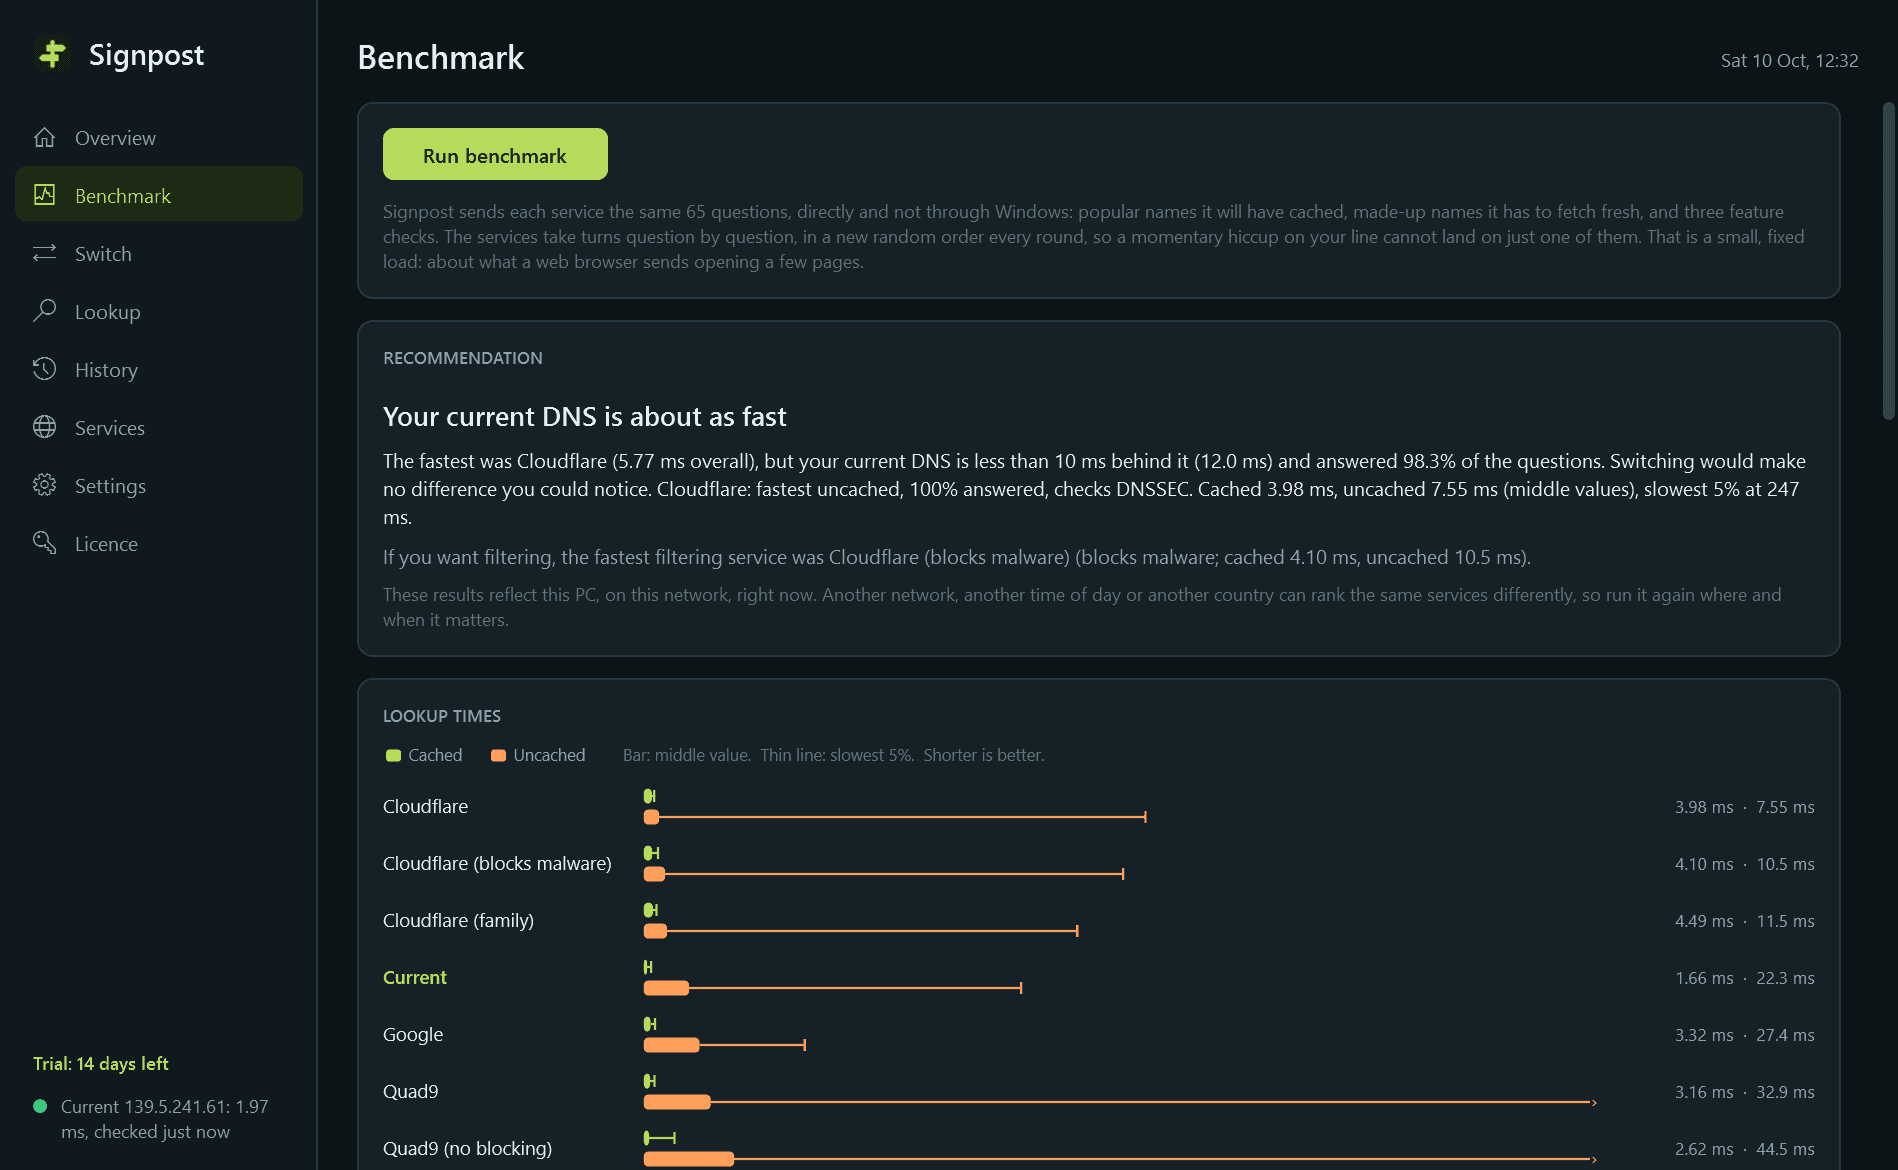Select the Google row label
The height and width of the screenshot is (1170, 1898).
pyautogui.click(x=413, y=1034)
